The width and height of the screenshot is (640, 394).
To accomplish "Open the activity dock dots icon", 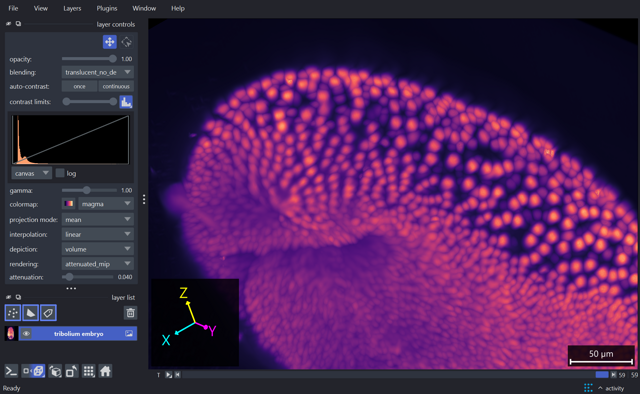I will pos(588,388).
